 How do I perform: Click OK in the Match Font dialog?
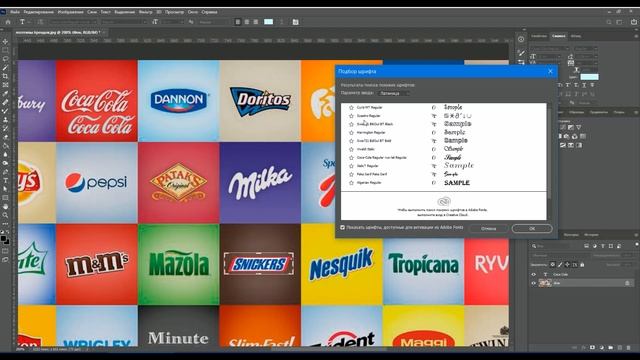(532, 229)
